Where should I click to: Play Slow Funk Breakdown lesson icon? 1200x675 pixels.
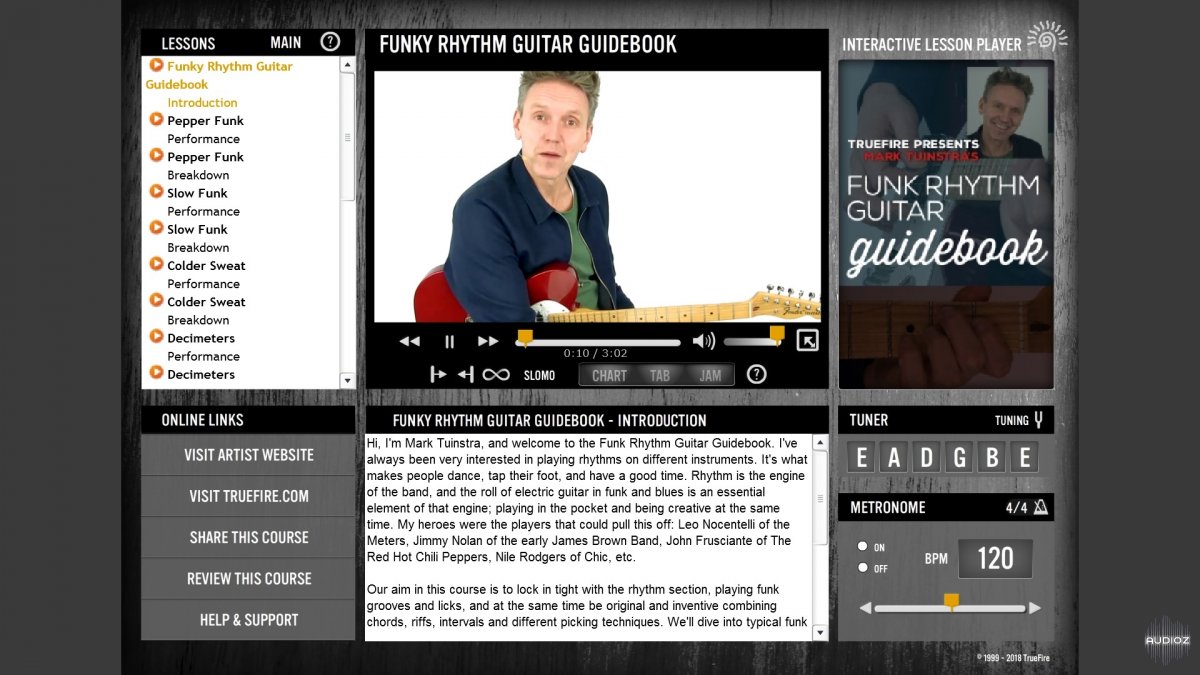(156, 227)
